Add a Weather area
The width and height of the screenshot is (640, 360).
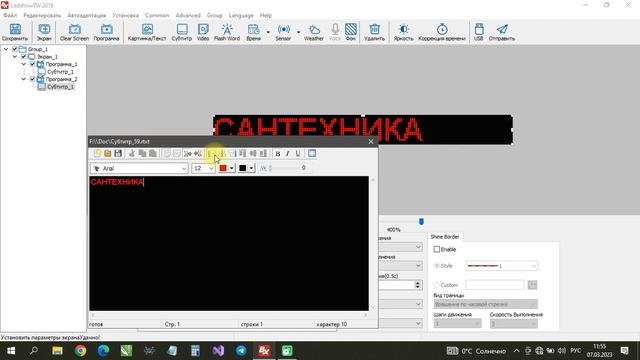[313, 32]
